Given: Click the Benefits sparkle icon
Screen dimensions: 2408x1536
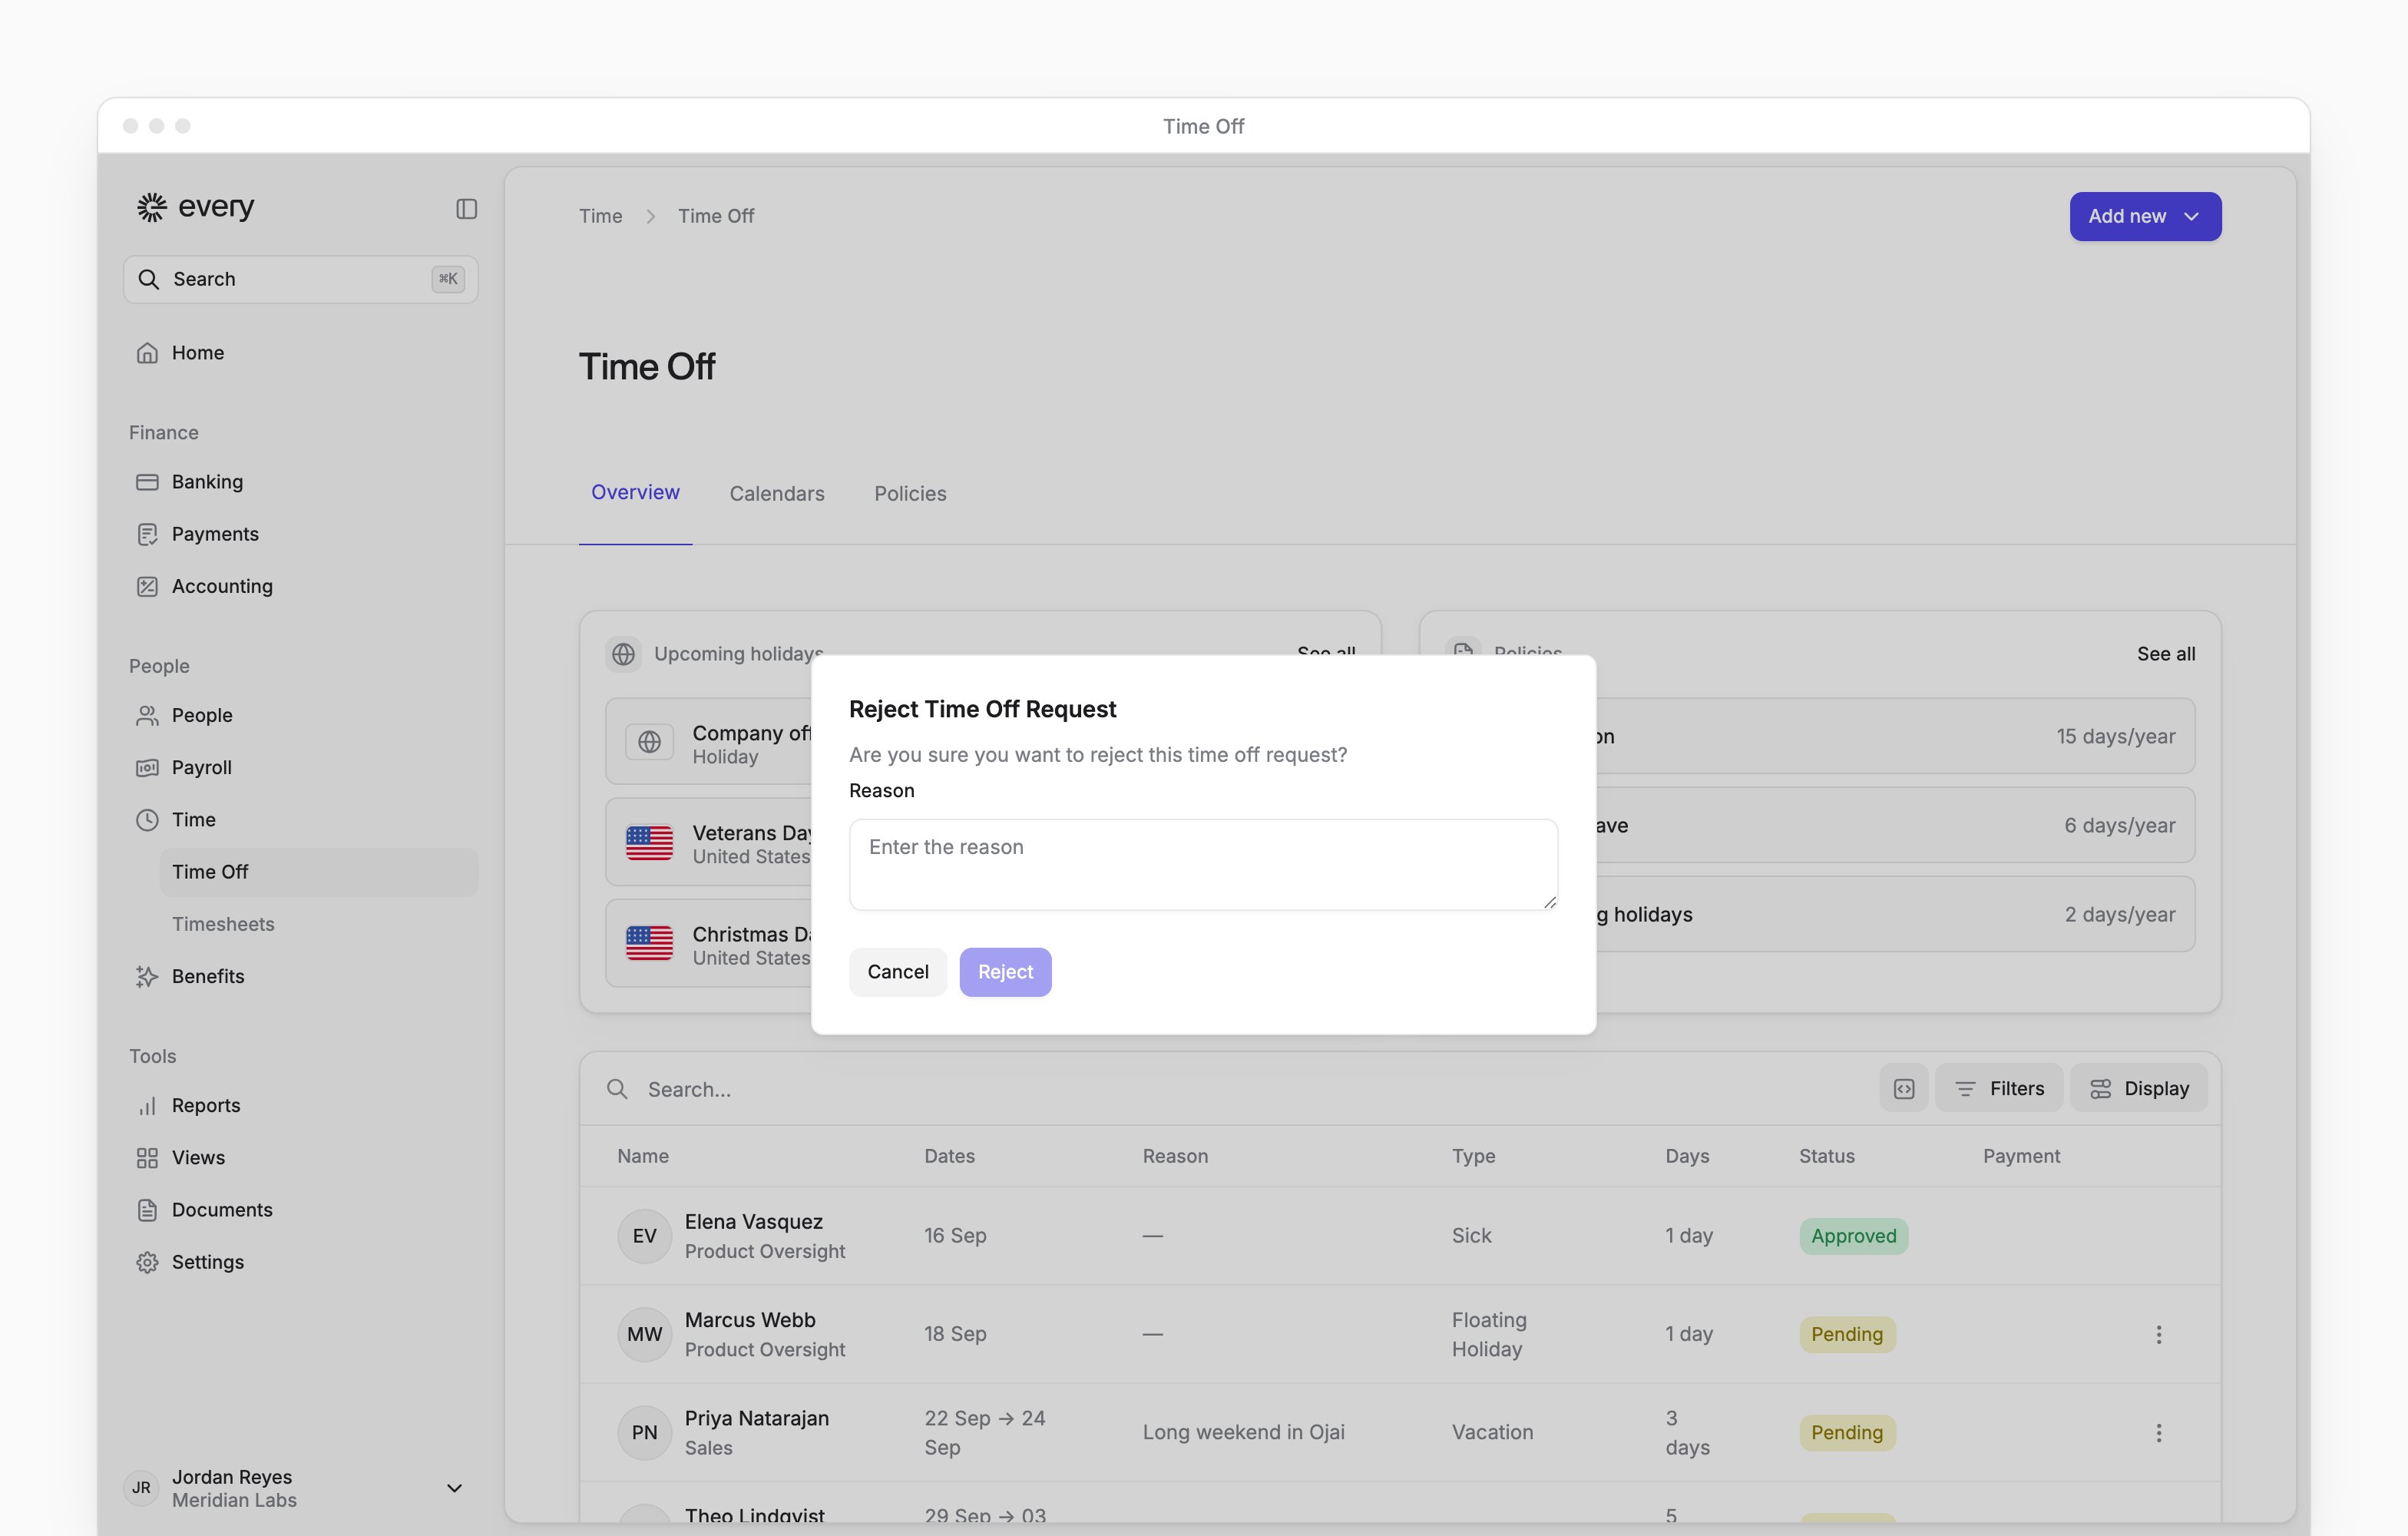Looking at the screenshot, I should tap(147, 976).
